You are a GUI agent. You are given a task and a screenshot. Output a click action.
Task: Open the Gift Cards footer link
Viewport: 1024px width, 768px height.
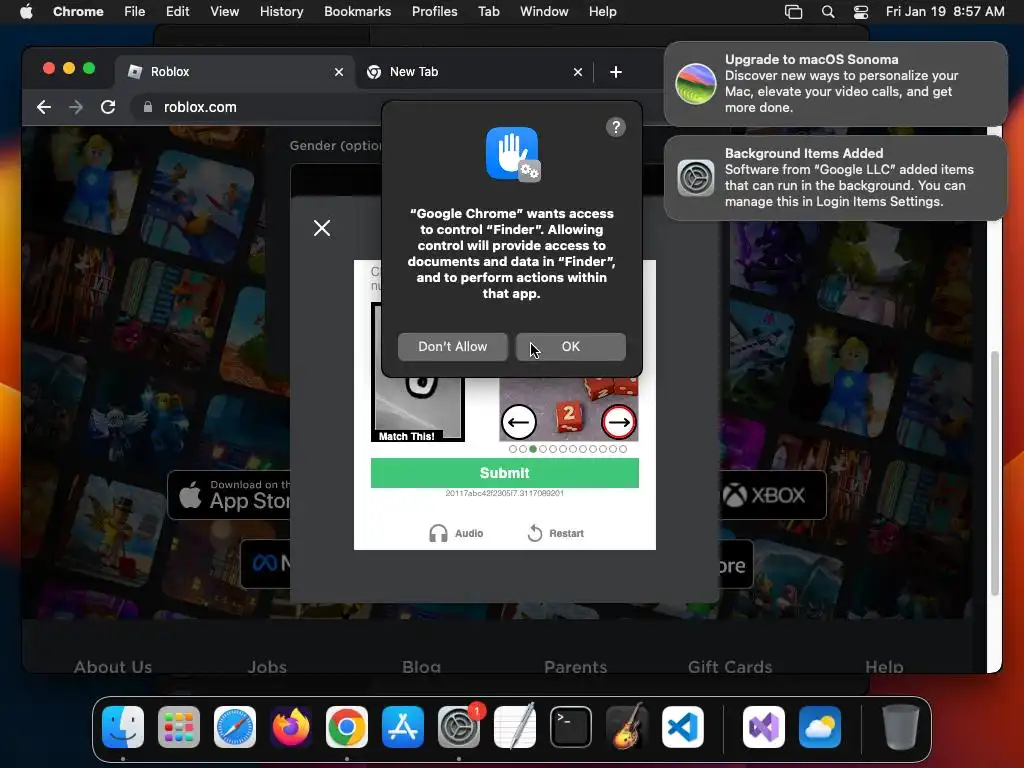coord(729,667)
